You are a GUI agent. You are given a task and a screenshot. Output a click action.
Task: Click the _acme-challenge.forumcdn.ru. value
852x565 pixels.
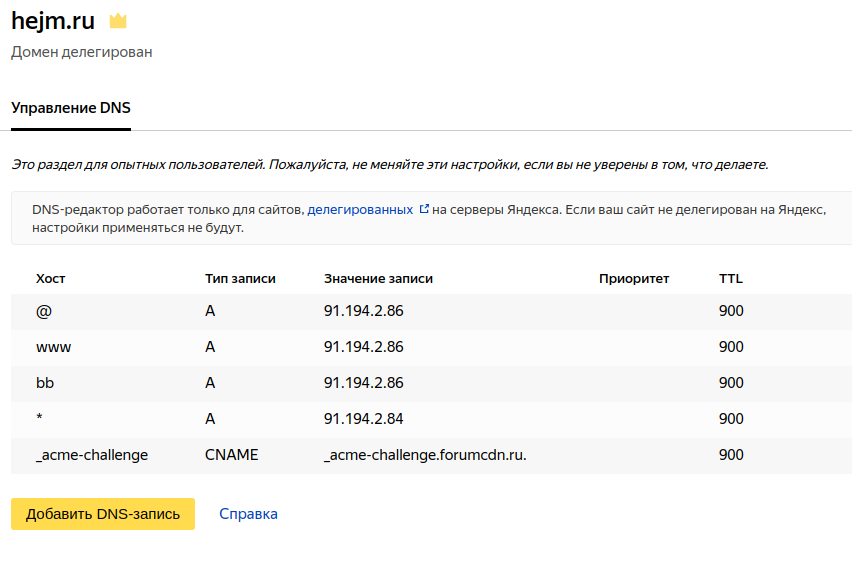tap(425, 455)
